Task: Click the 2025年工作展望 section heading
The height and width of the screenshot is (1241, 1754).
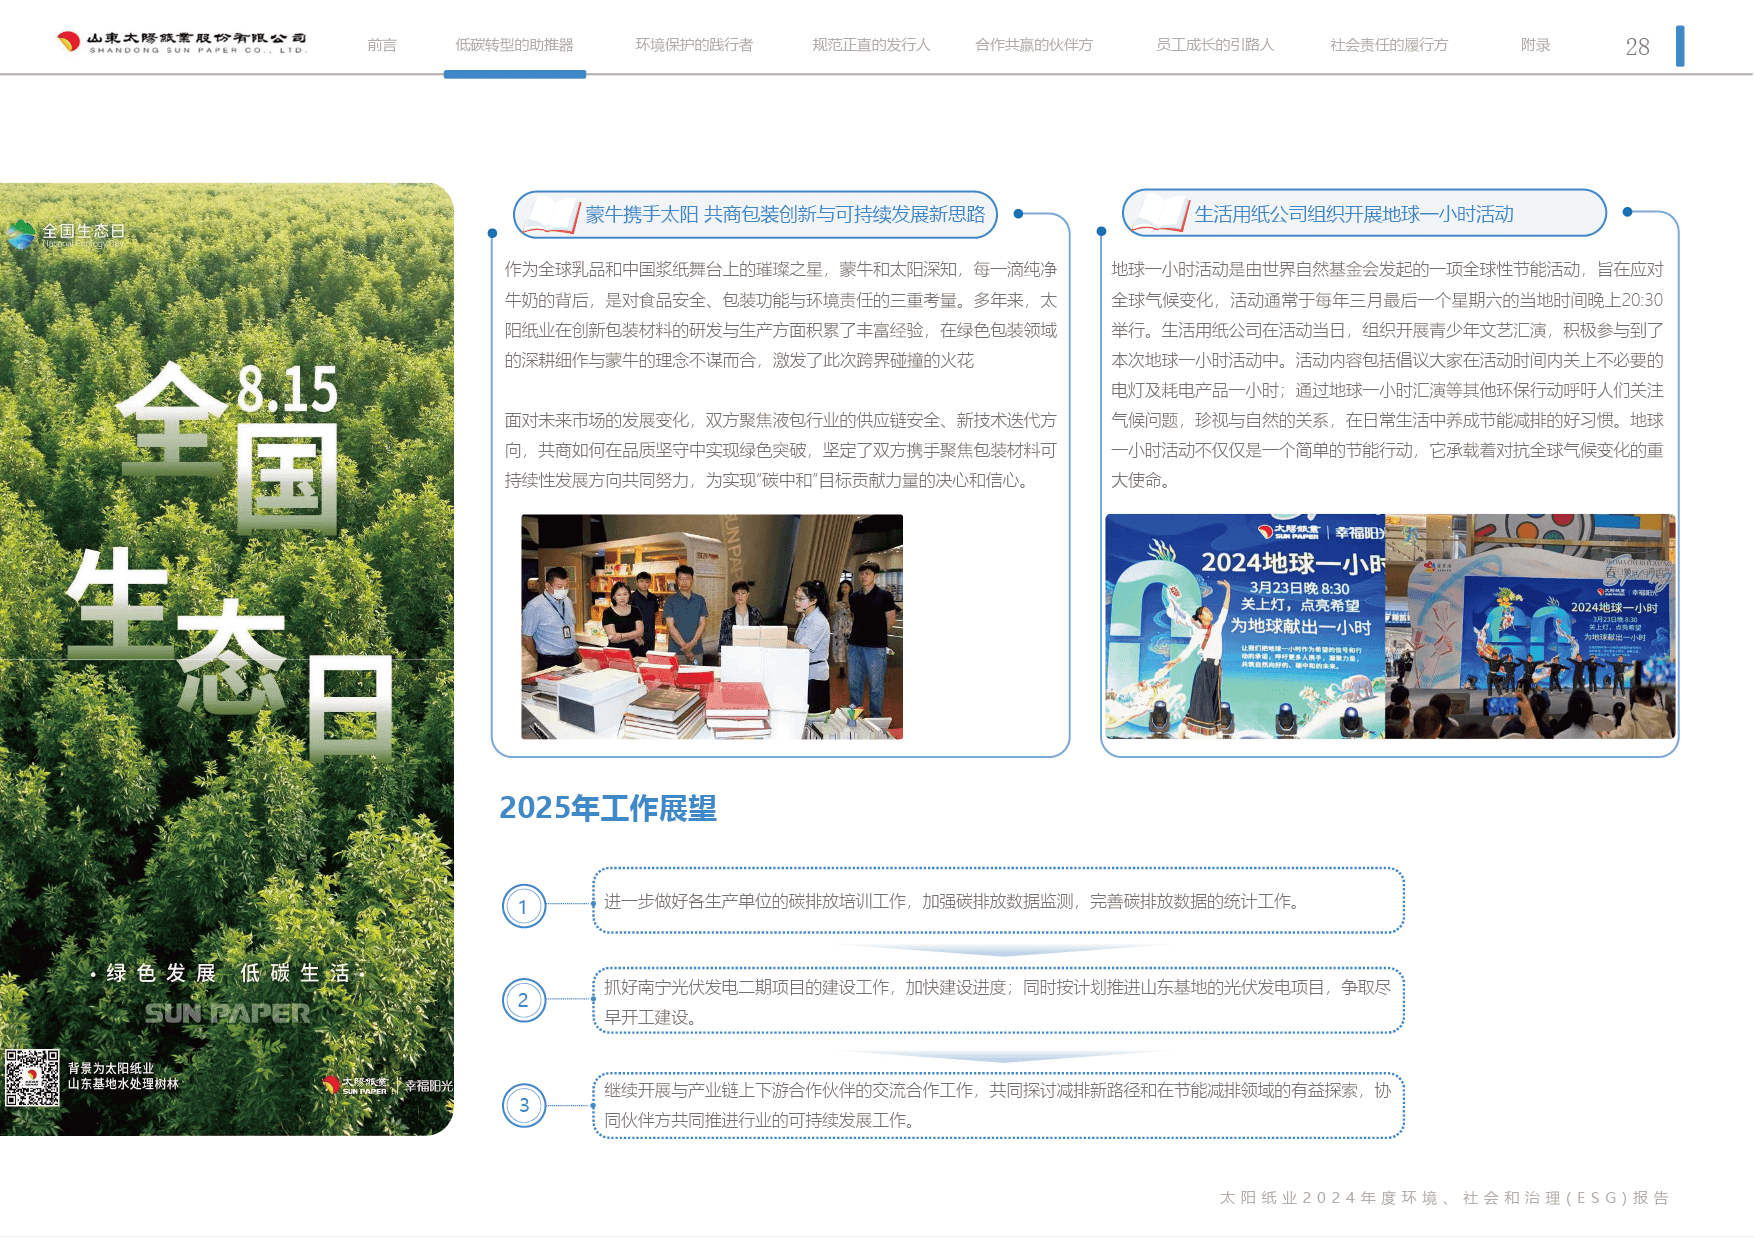Action: (607, 808)
